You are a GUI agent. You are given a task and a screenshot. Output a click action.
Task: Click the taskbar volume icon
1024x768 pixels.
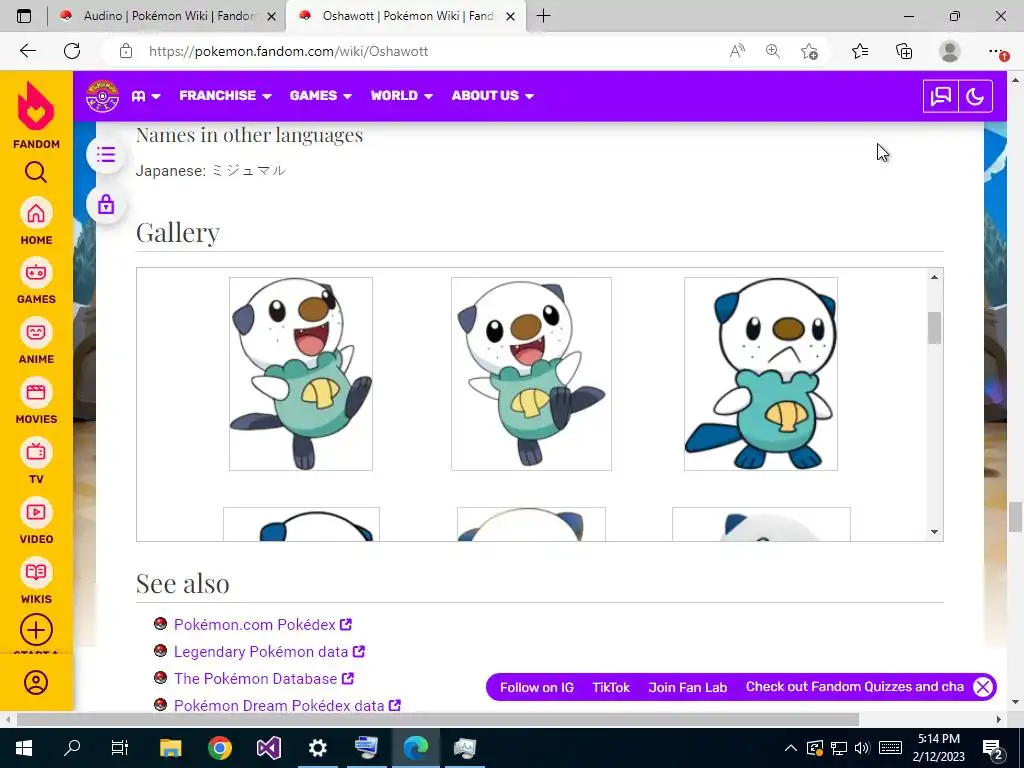click(x=862, y=748)
